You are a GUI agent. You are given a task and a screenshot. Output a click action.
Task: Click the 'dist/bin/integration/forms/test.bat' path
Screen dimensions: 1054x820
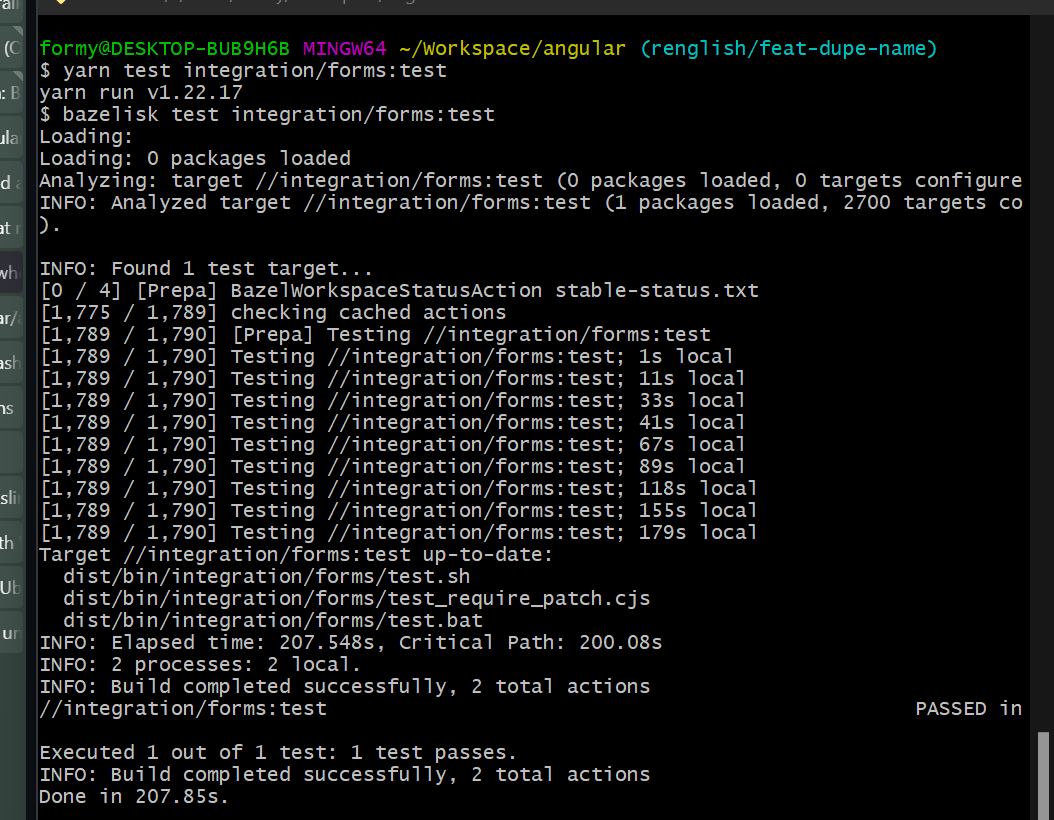click(272, 621)
